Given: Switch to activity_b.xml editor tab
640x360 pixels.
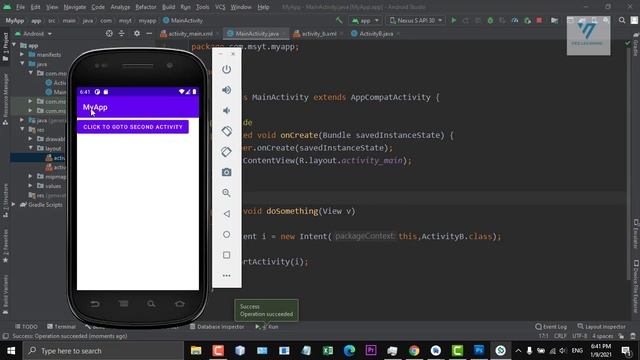Looking at the screenshot, I should point(315,33).
